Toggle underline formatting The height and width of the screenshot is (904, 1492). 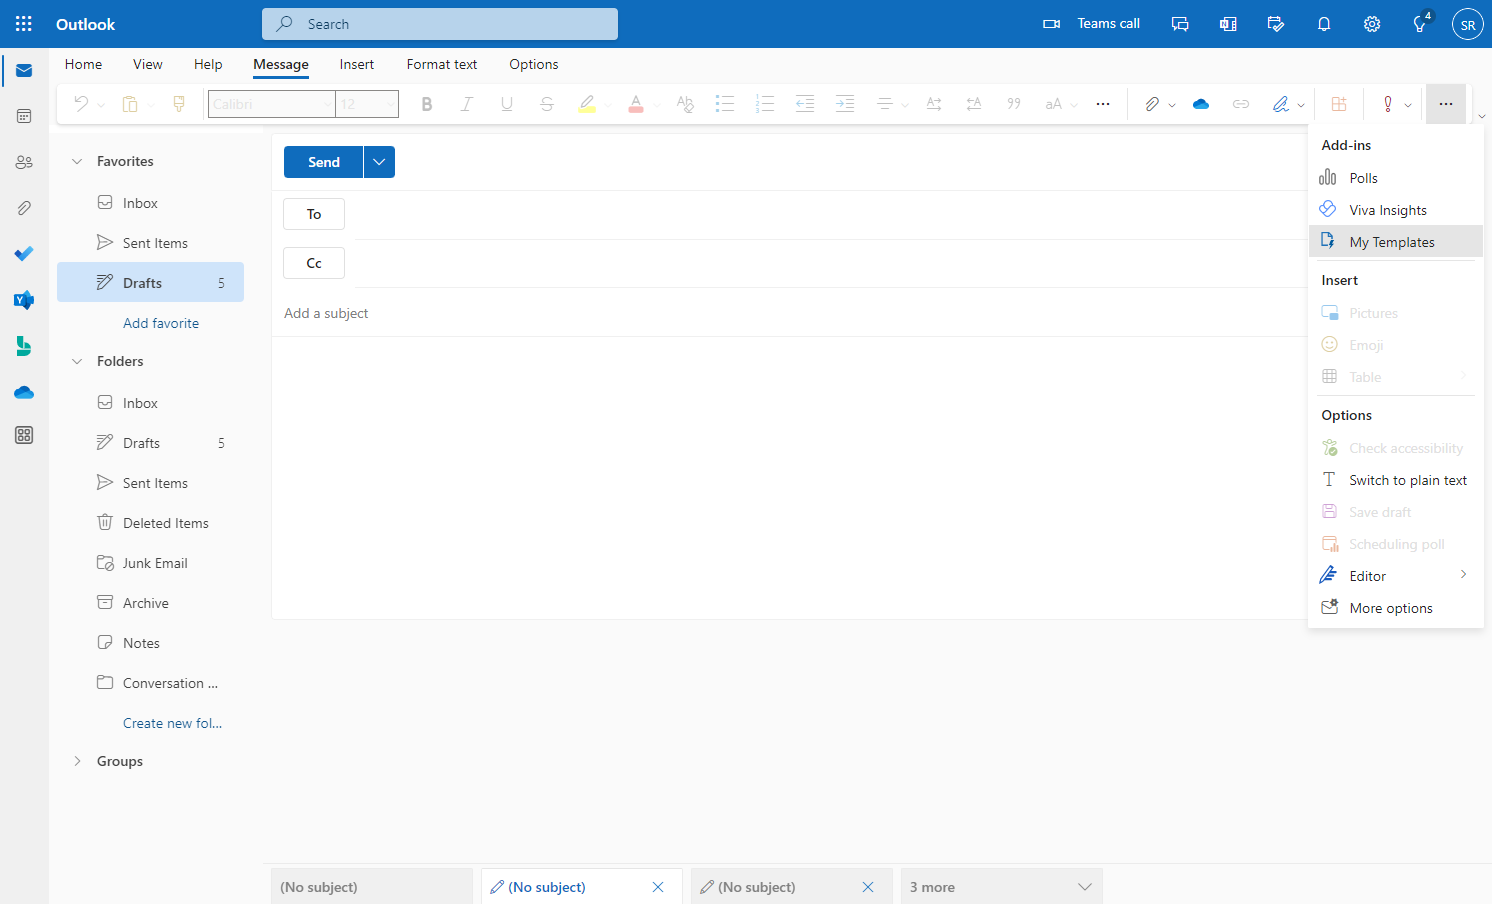click(x=507, y=104)
